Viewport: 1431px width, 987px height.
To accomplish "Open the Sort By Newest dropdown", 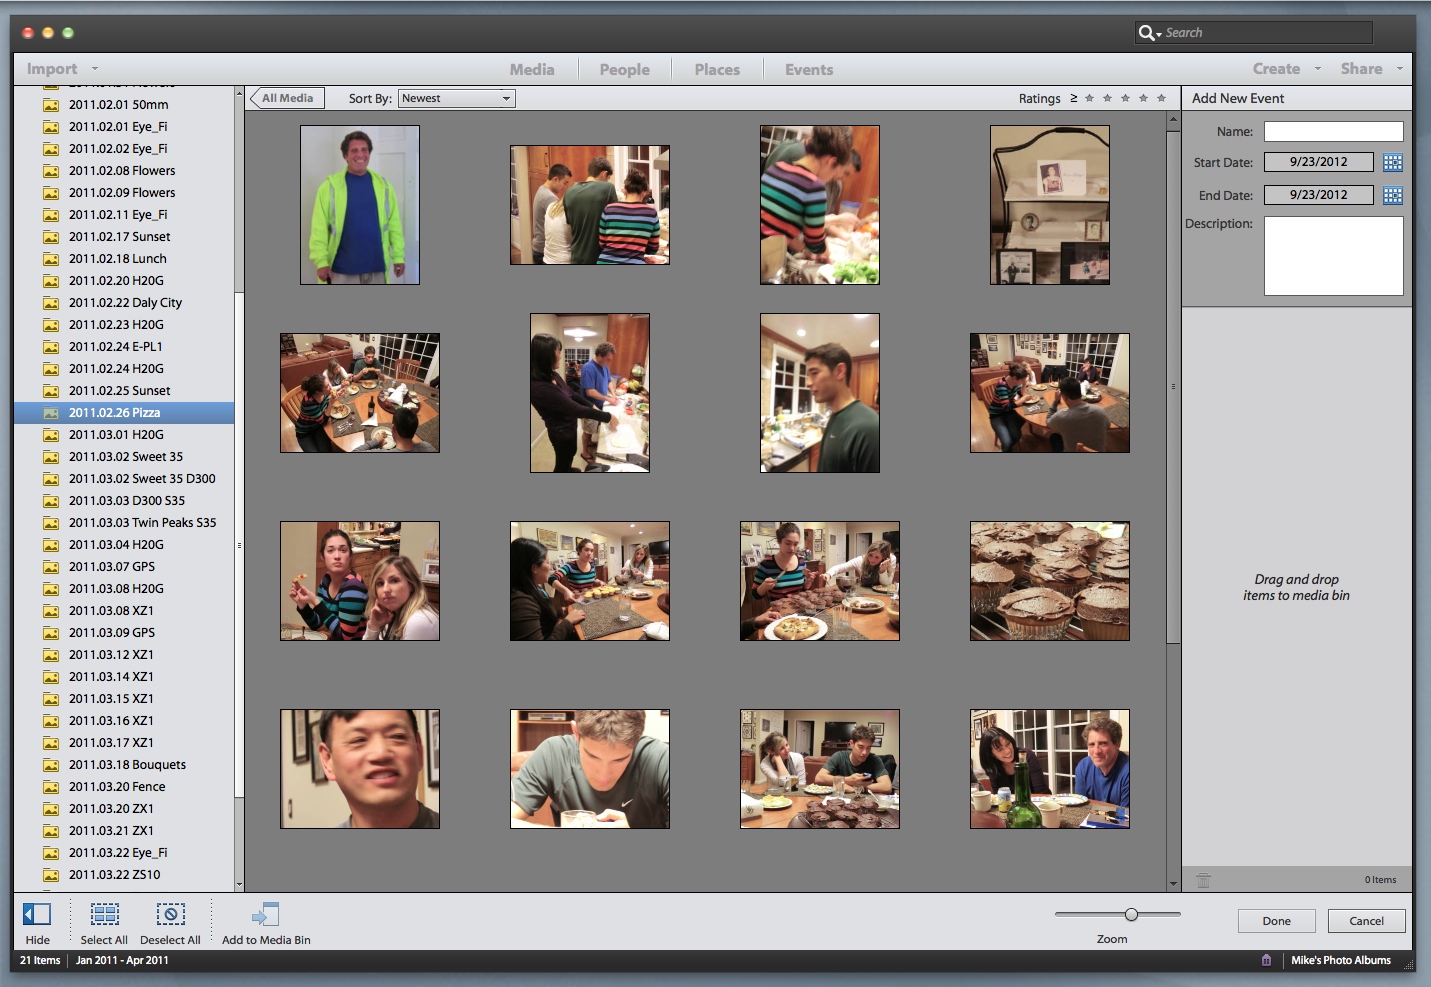I will point(456,98).
